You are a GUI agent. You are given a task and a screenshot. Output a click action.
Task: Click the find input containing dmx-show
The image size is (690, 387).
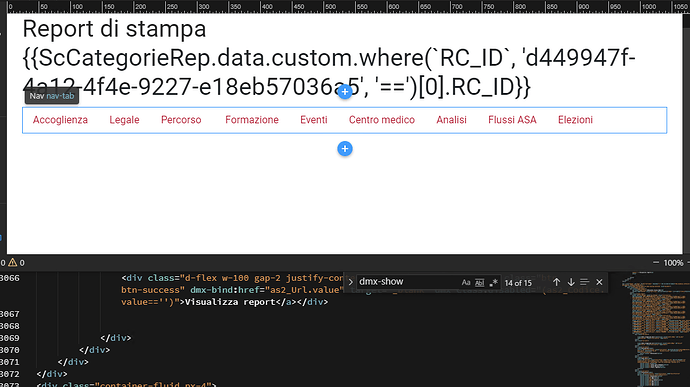point(407,282)
